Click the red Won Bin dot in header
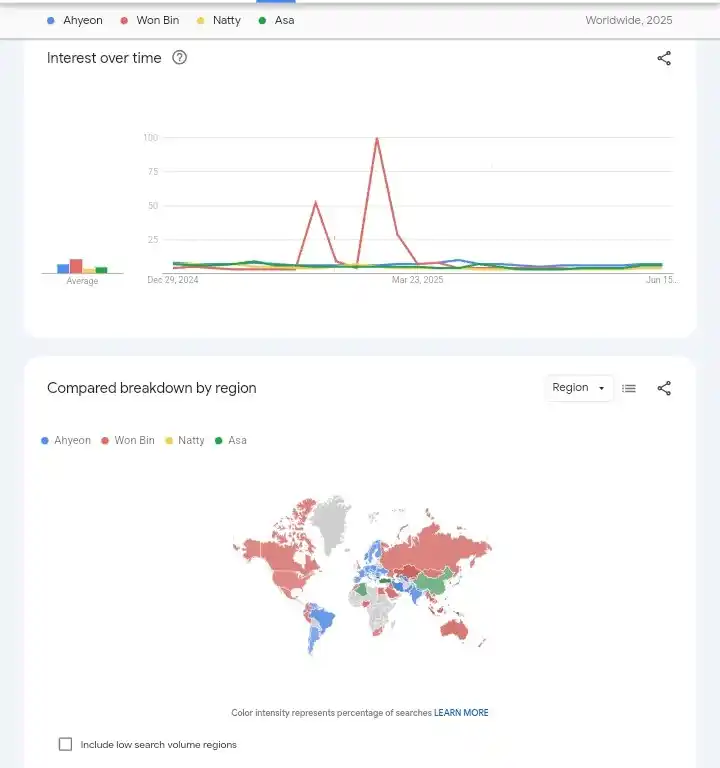 point(124,20)
